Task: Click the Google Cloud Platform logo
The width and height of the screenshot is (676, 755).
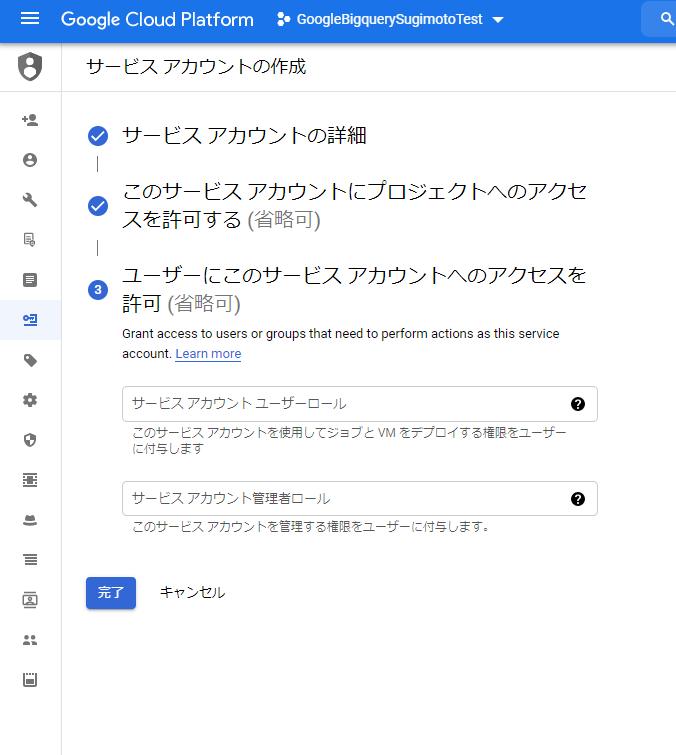Action: tap(157, 20)
